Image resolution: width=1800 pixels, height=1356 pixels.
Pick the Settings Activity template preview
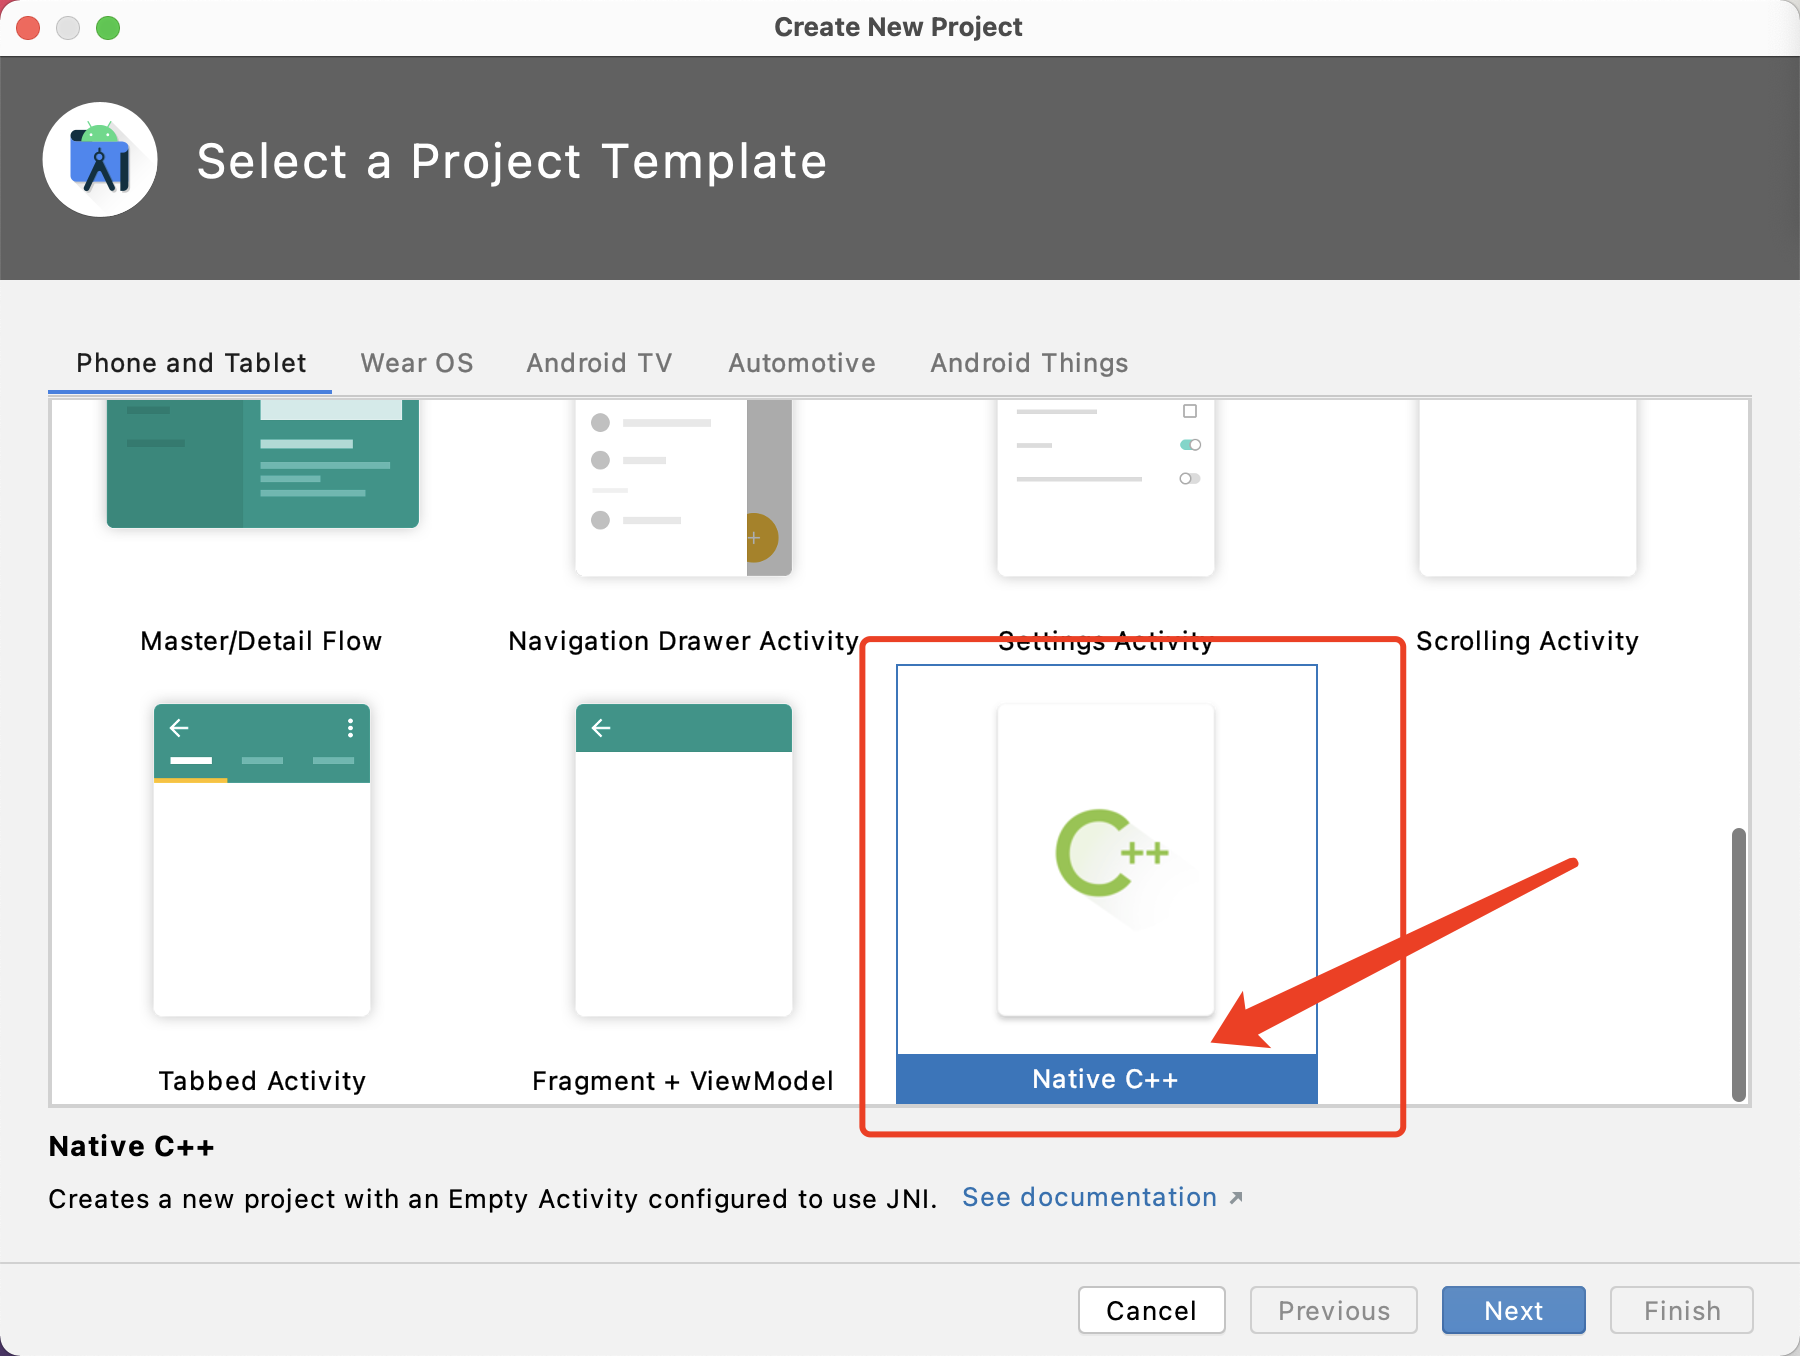1106,488
